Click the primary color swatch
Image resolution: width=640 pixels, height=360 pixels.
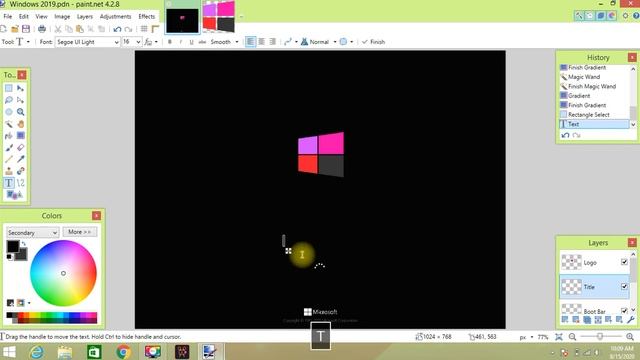point(12,246)
